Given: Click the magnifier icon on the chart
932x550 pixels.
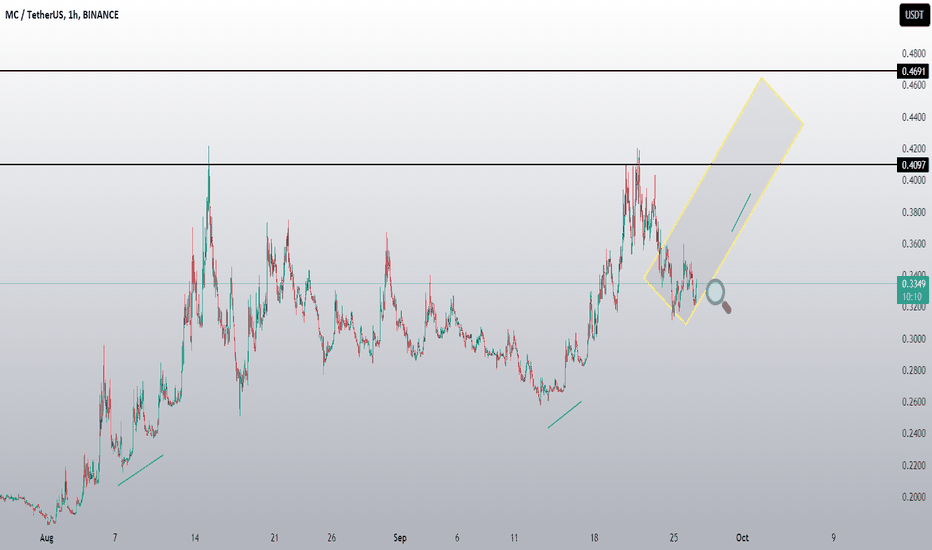Looking at the screenshot, I should (x=718, y=296).
